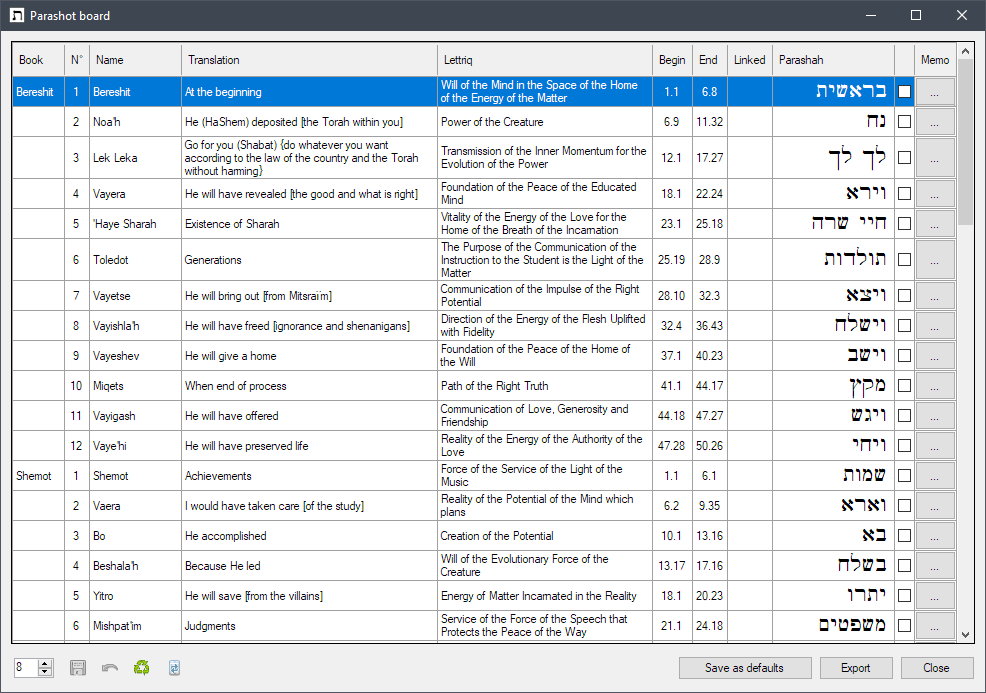Enable the checkbox for Mishpat'im

904,626
